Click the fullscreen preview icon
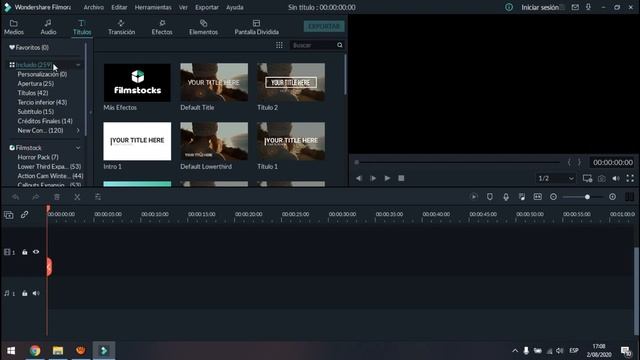This screenshot has width=640, height=360. click(x=630, y=178)
